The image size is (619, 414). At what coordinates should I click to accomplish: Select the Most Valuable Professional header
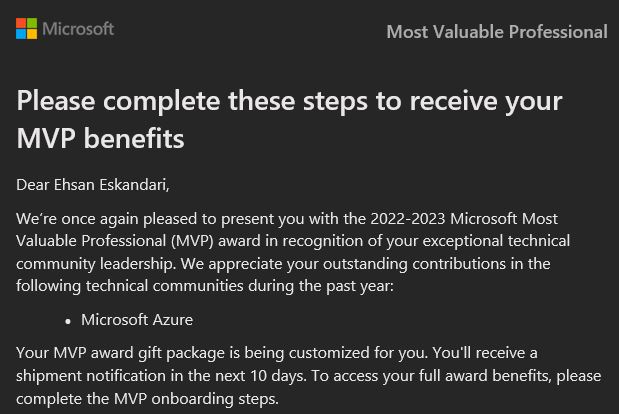(497, 32)
